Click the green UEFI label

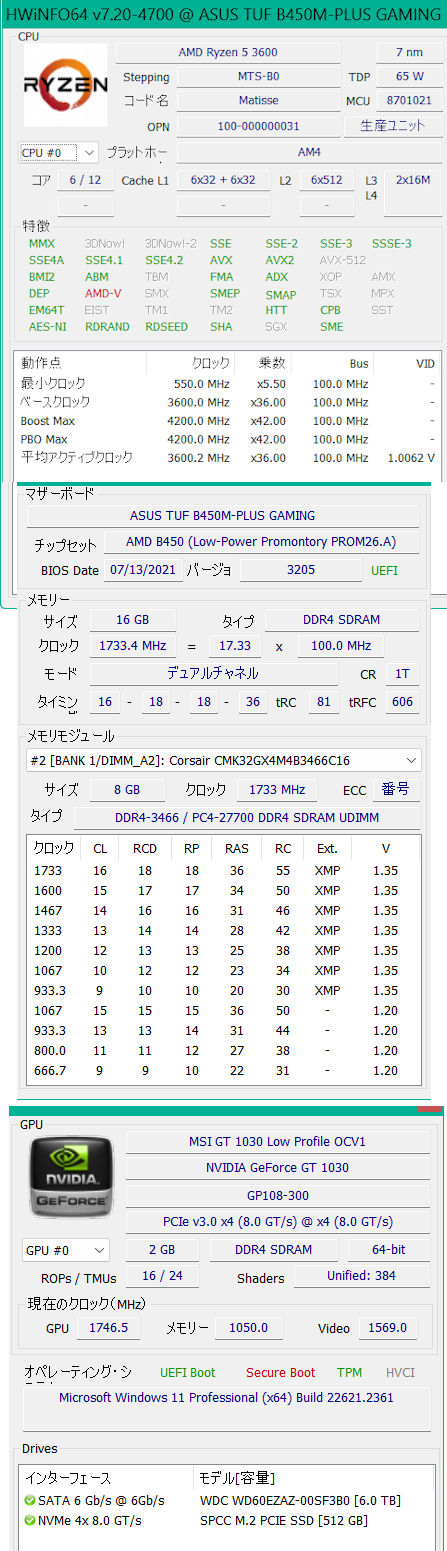click(x=384, y=571)
